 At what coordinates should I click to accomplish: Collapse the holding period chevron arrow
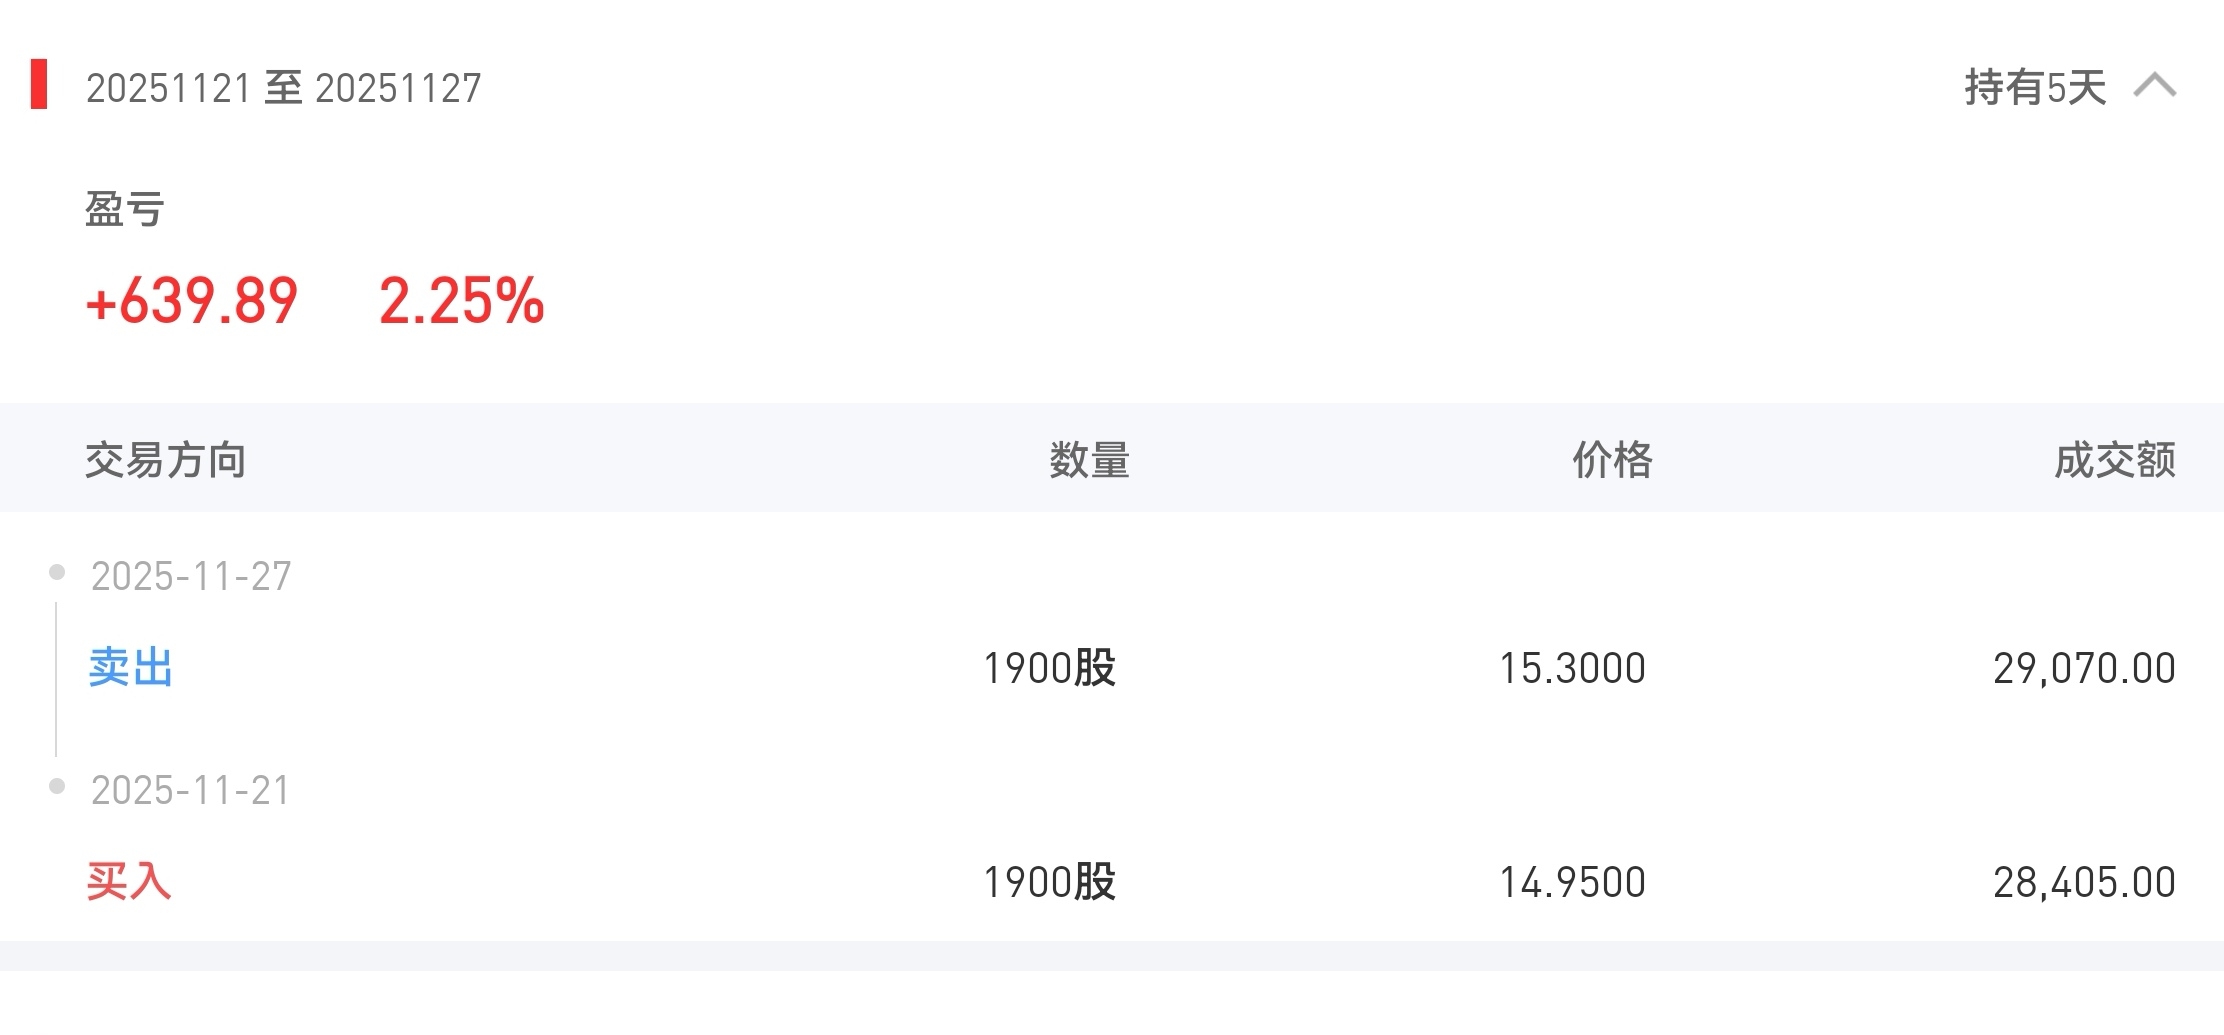(2154, 86)
